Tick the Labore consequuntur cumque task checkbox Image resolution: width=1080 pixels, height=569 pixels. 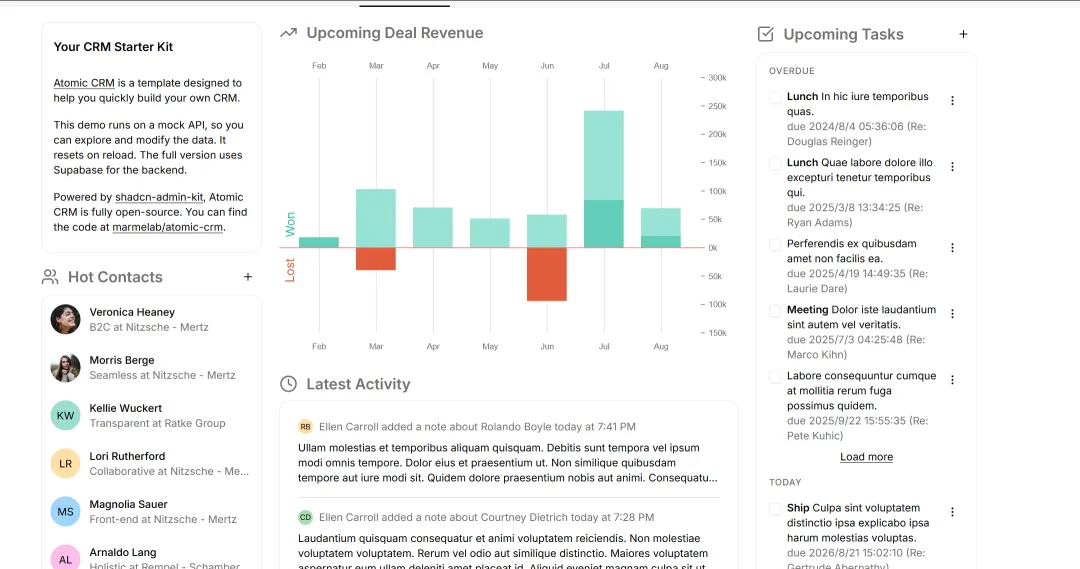(775, 377)
